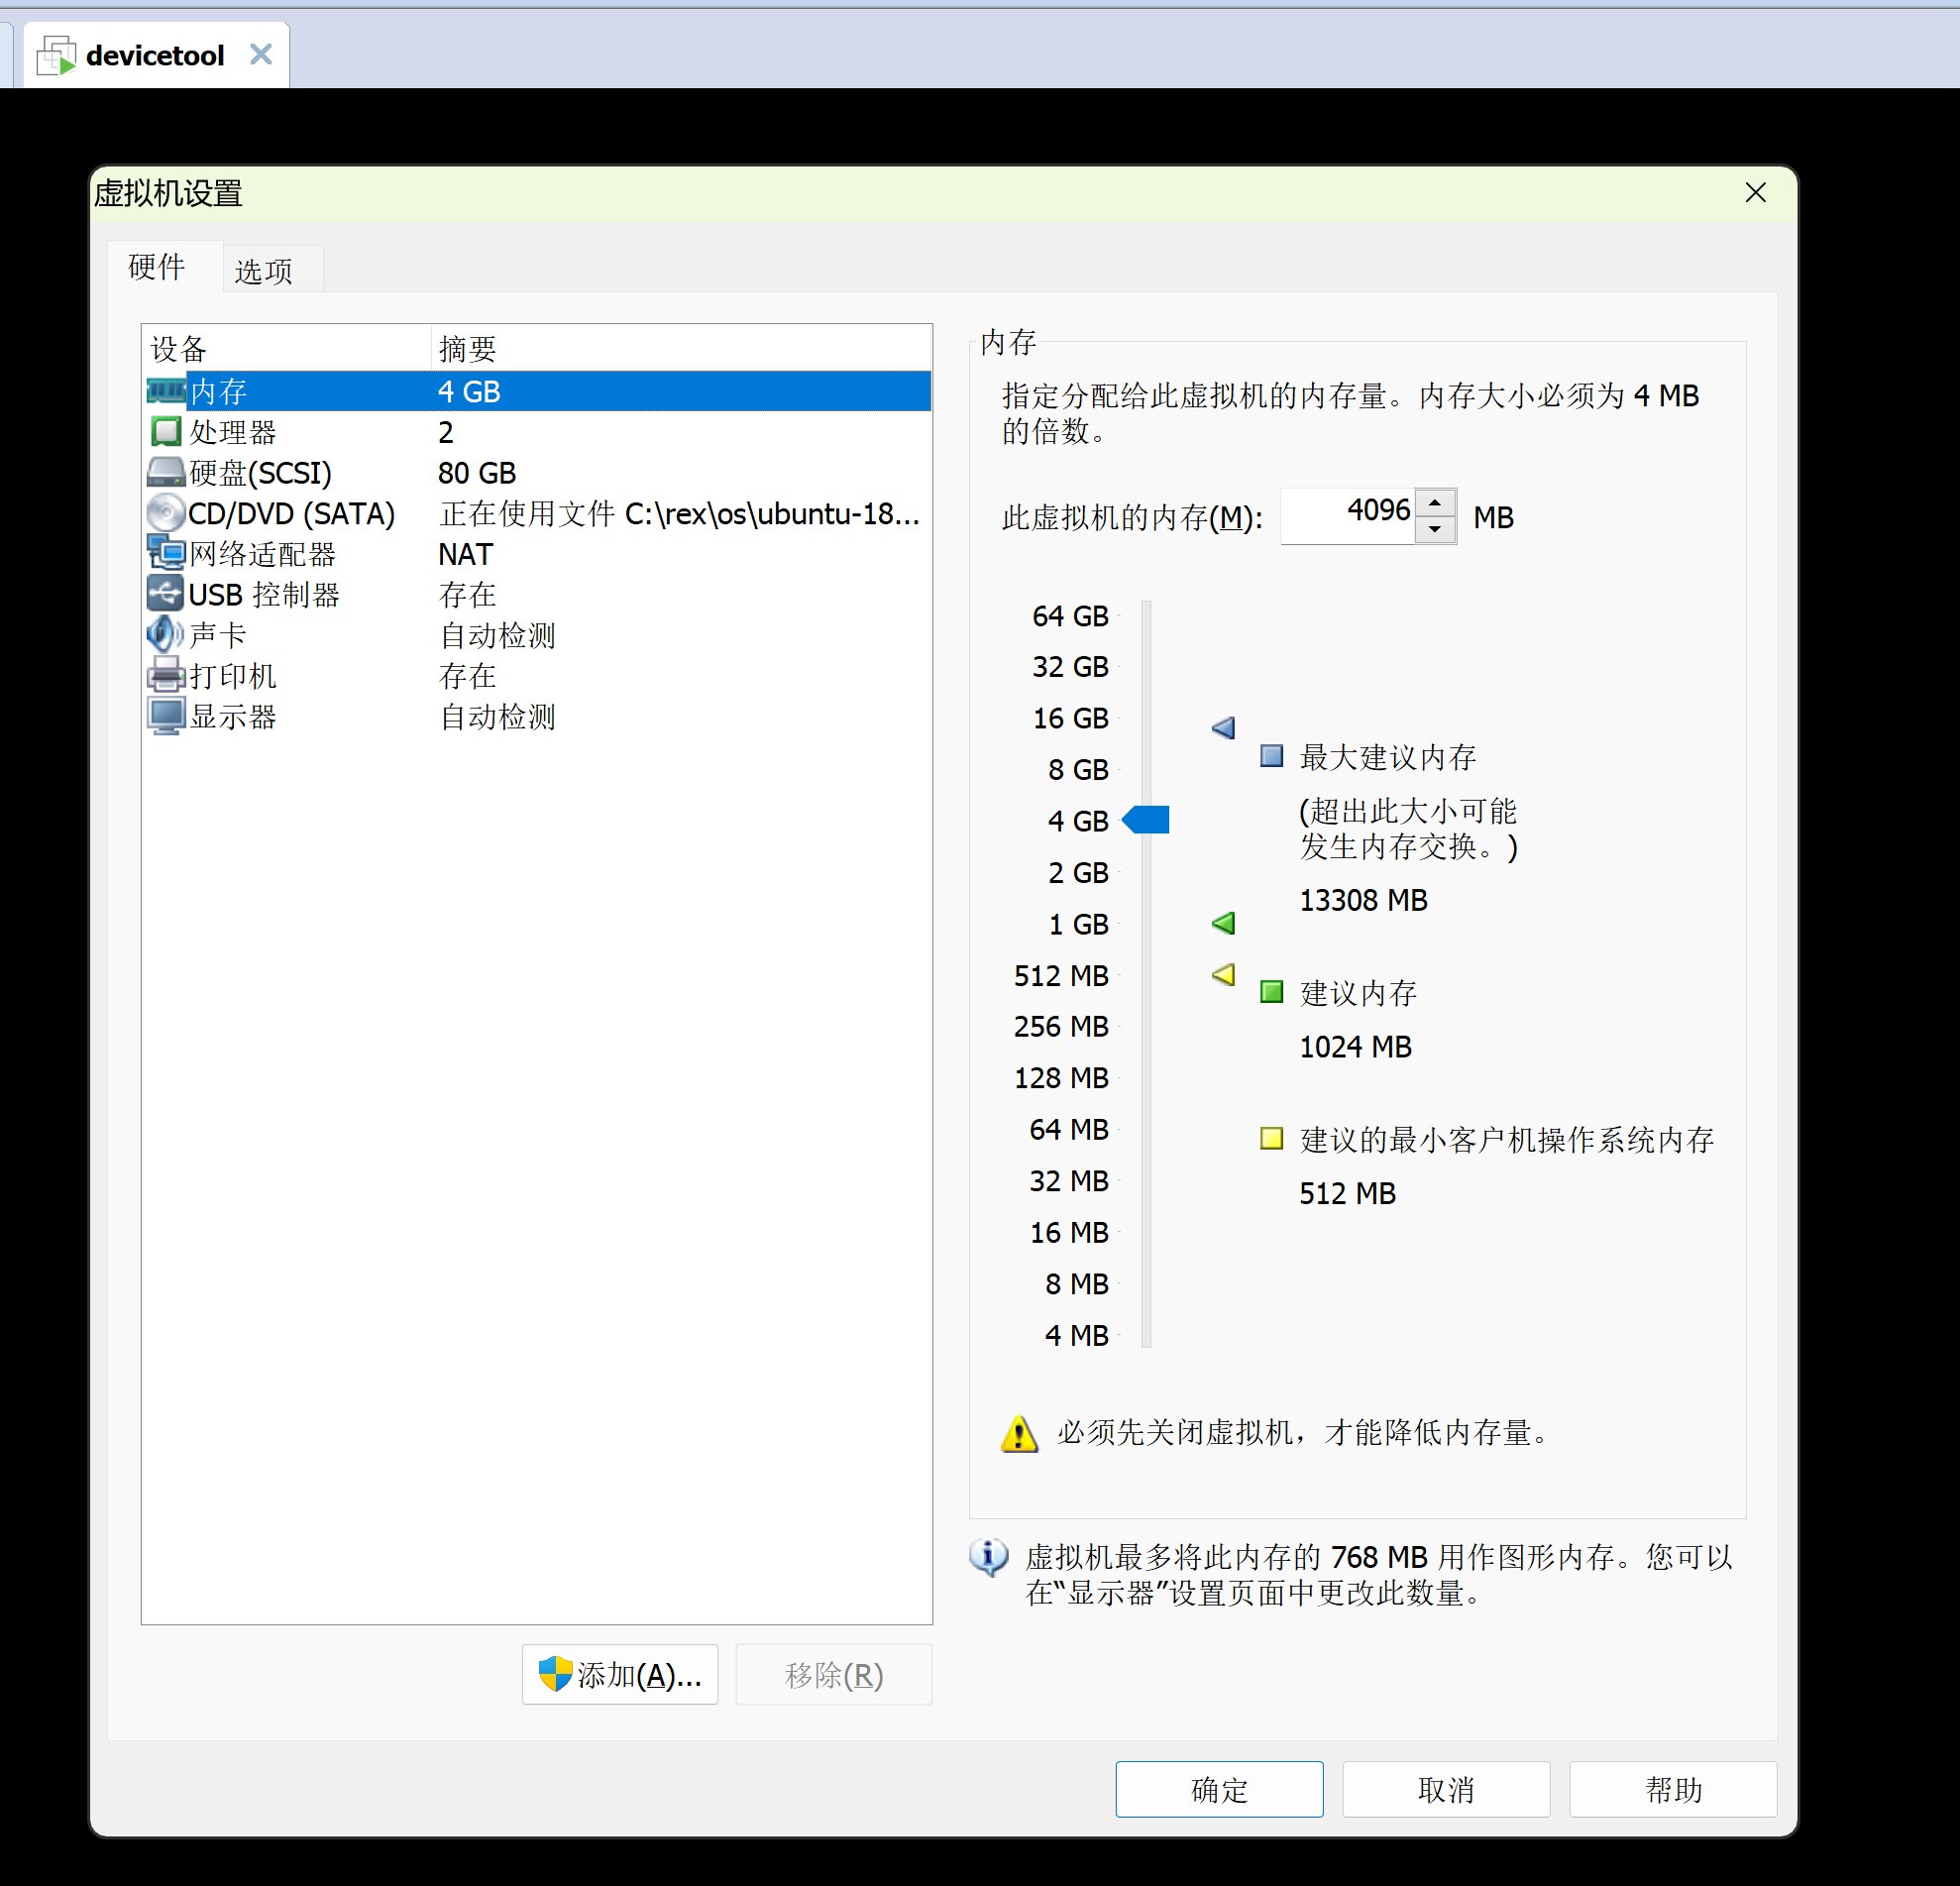This screenshot has width=1960, height=1886.
Task: Open the 硬件 (Hardware) tab
Action: 157,267
